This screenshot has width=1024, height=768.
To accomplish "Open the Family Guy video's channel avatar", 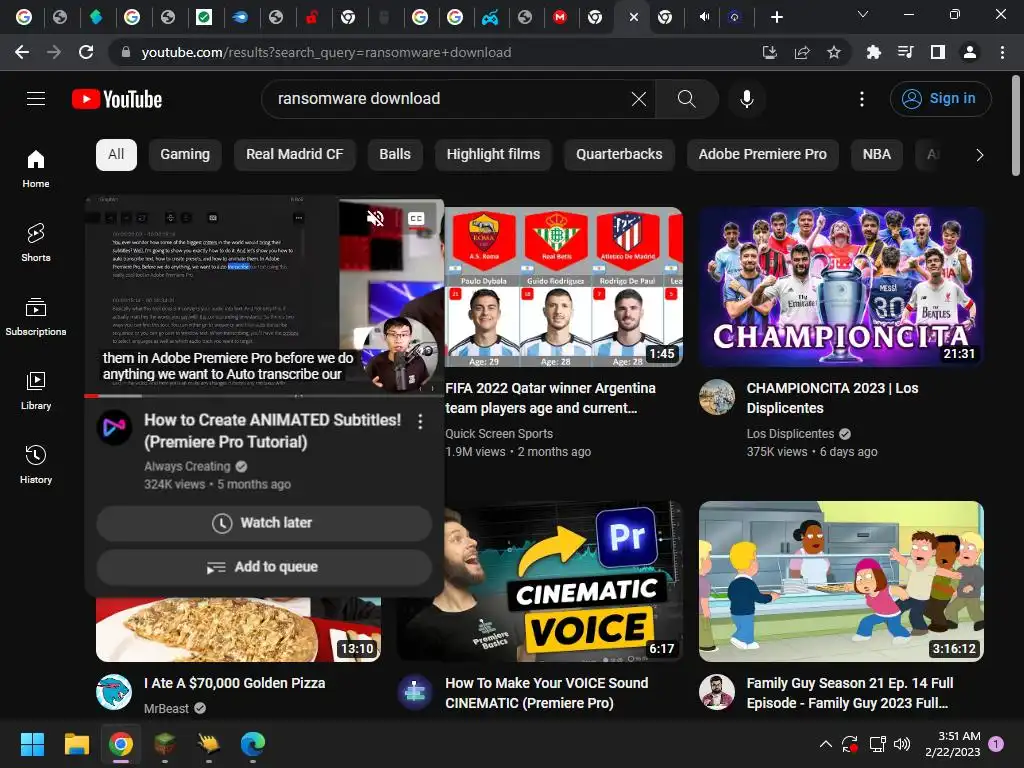I will point(717,692).
